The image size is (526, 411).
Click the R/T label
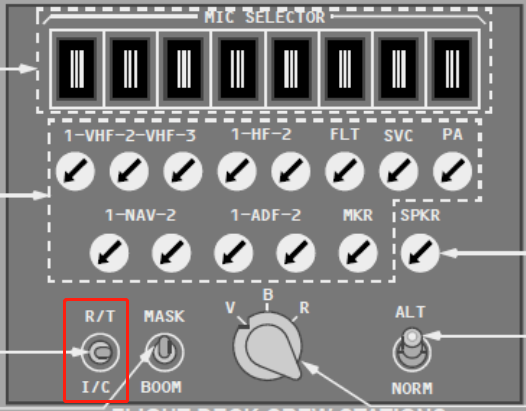click(x=100, y=316)
